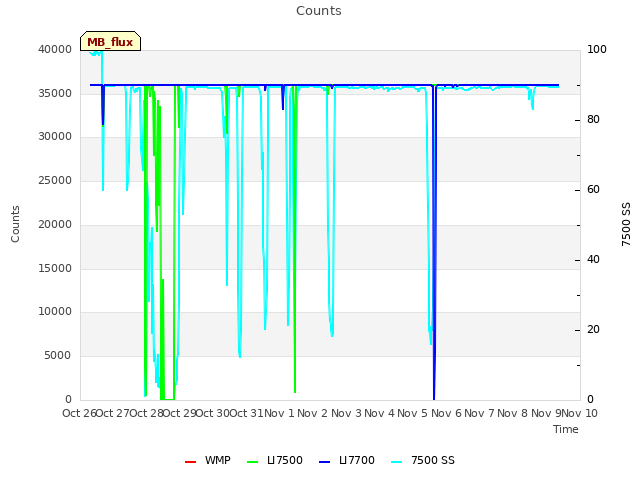Screen dimensions: 640x480
Task: Click the green LI7500 legend swatch
Action: [253, 462]
